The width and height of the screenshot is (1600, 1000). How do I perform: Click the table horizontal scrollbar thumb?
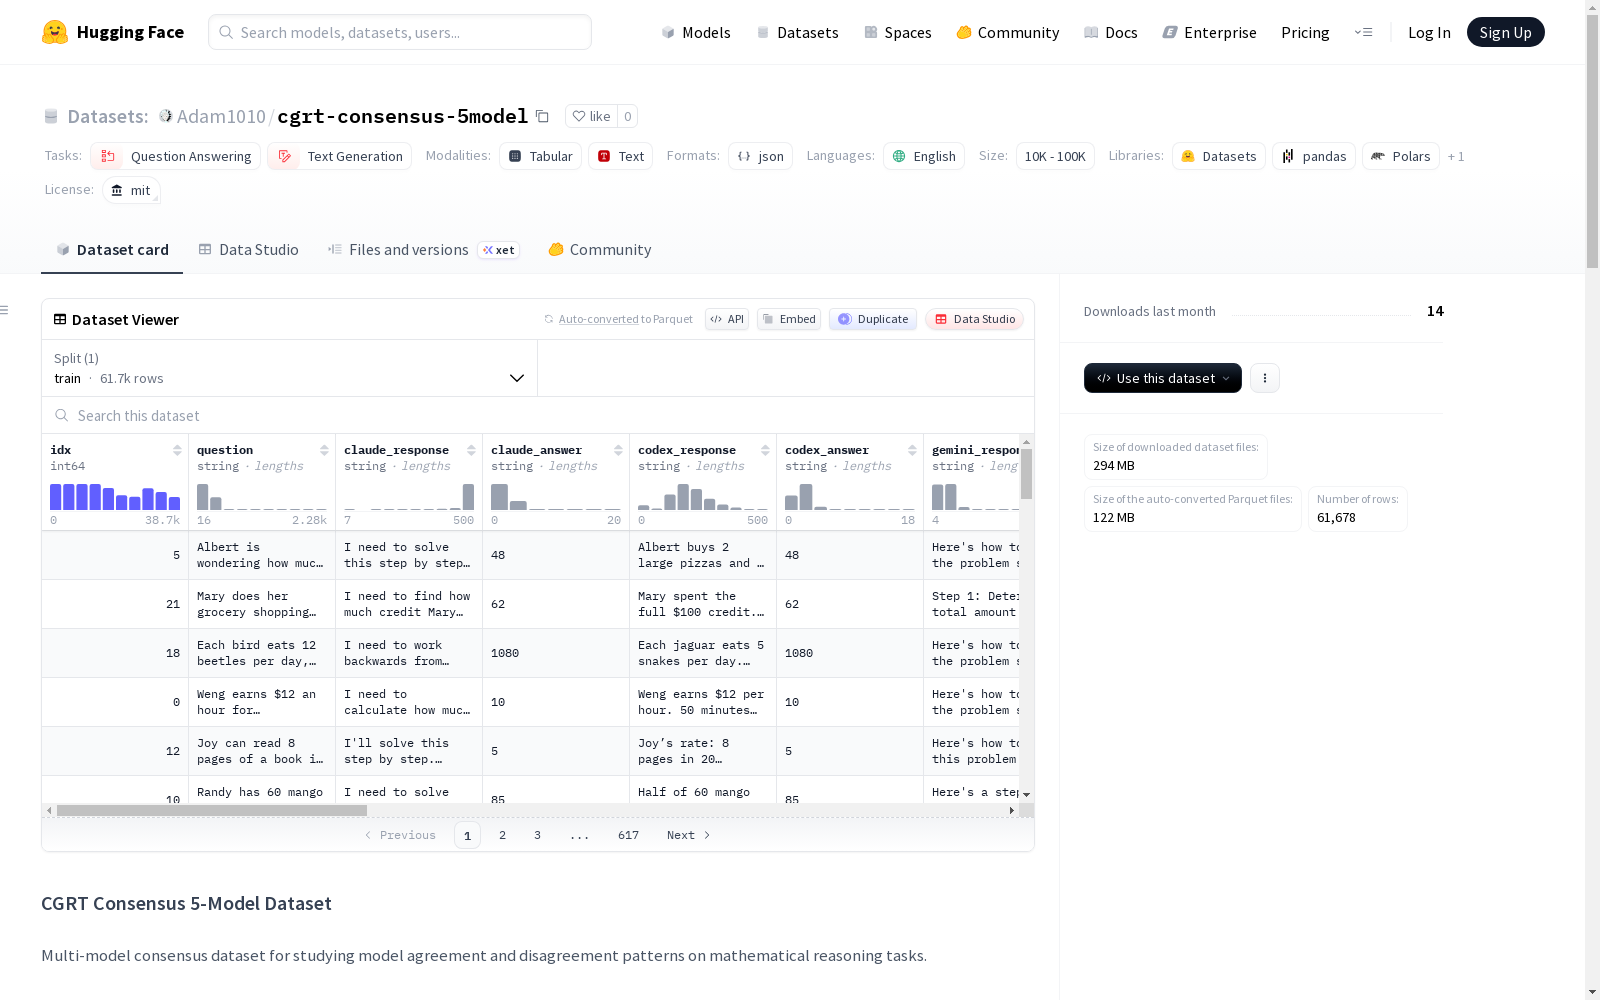tap(212, 810)
